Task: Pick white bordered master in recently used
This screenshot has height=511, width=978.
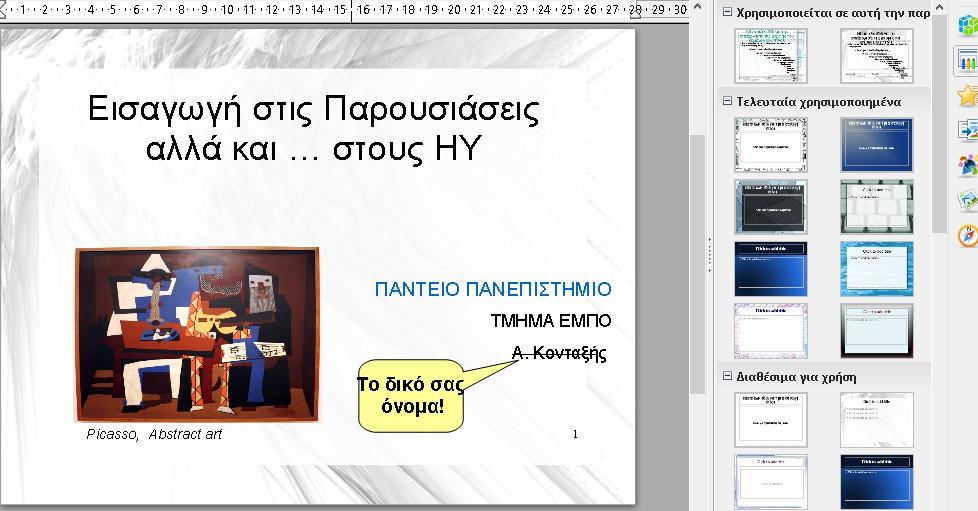Action: click(x=771, y=145)
